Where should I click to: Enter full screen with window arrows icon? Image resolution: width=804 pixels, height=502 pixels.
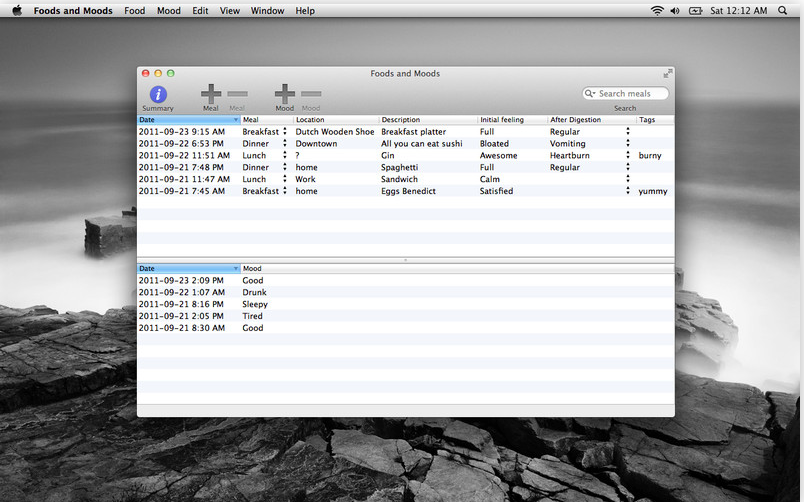[668, 74]
